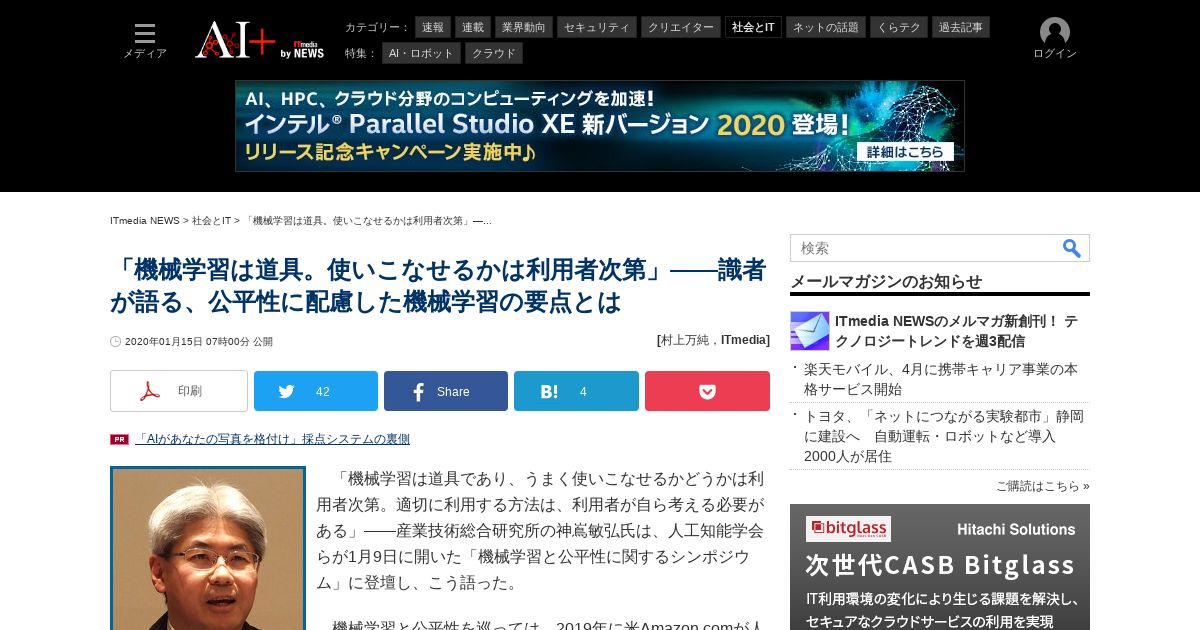
Task: Open the クラウド feature
Action: tap(494, 53)
